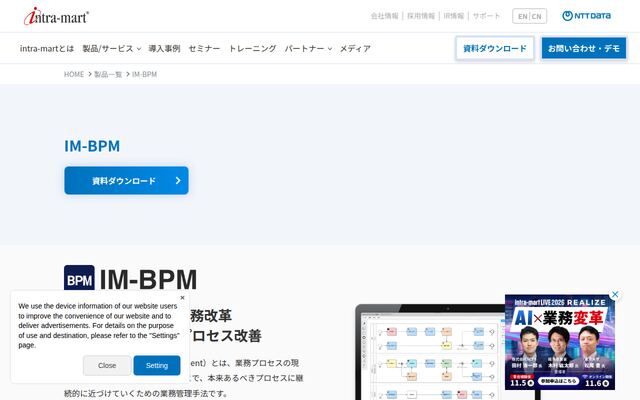Go to 製品一覧 in the breadcrumb
Screen dimensions: 640x400
click(x=108, y=74)
